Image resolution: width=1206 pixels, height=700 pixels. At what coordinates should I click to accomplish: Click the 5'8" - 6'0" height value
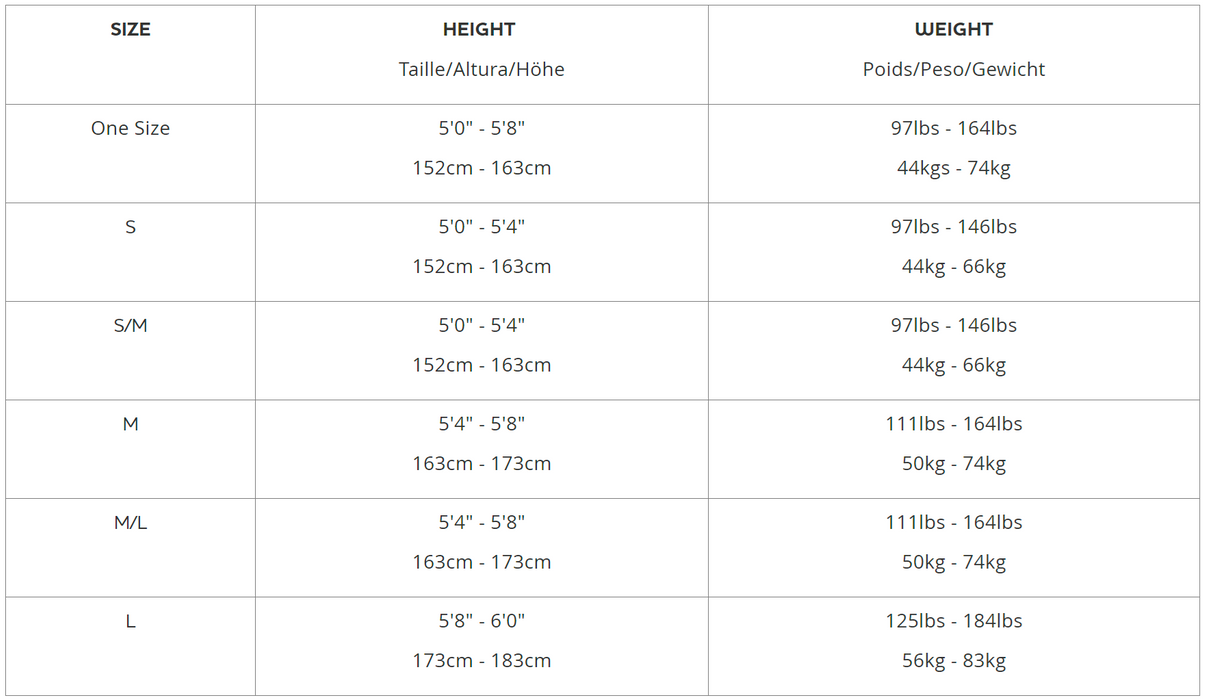(481, 621)
